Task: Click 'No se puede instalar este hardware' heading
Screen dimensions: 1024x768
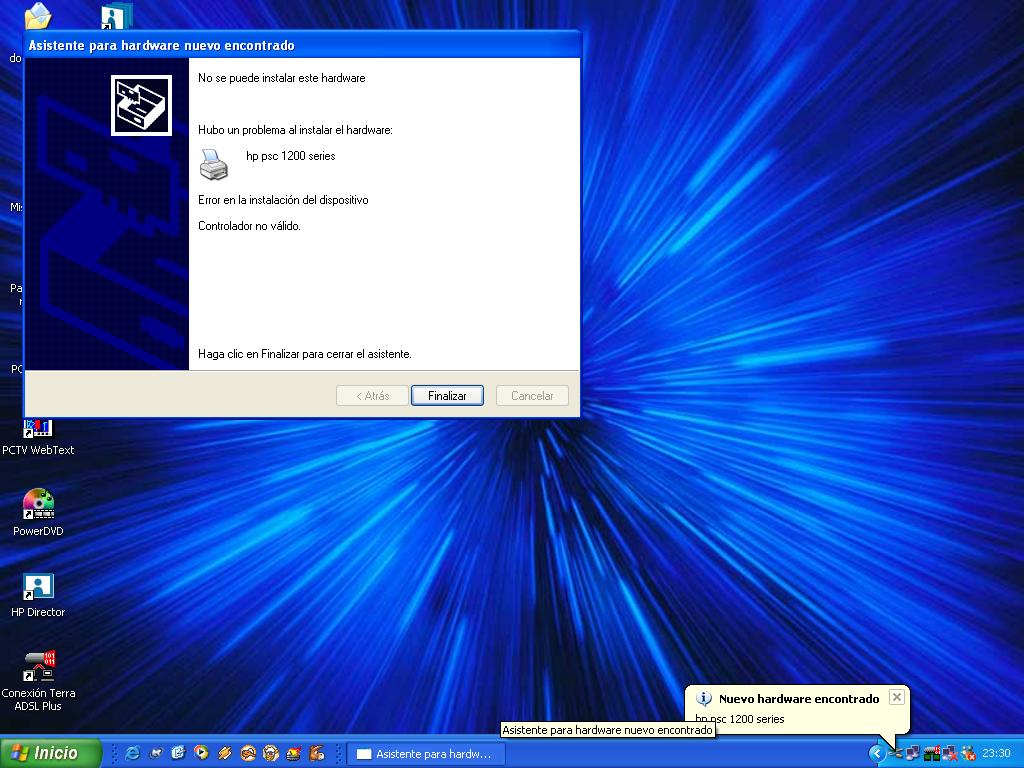Action: (281, 78)
